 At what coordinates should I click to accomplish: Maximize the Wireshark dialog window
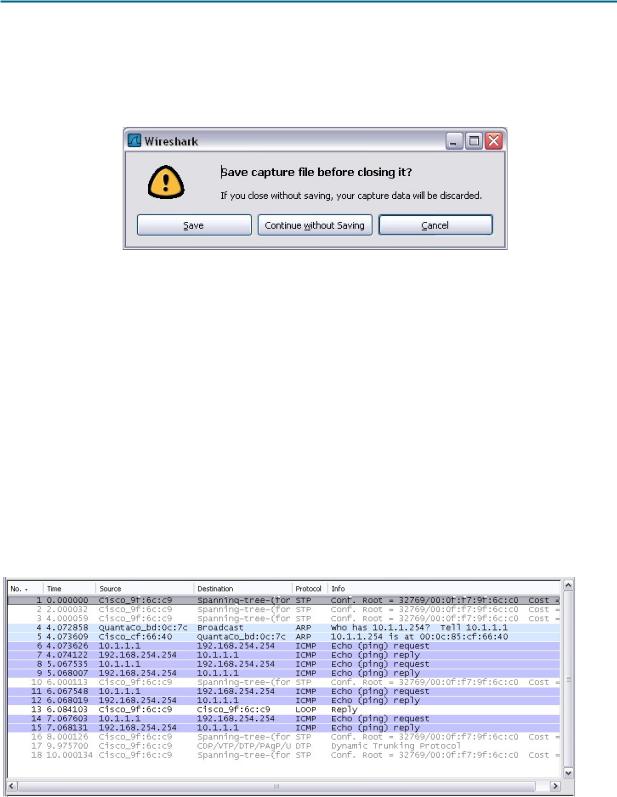[x=474, y=141]
